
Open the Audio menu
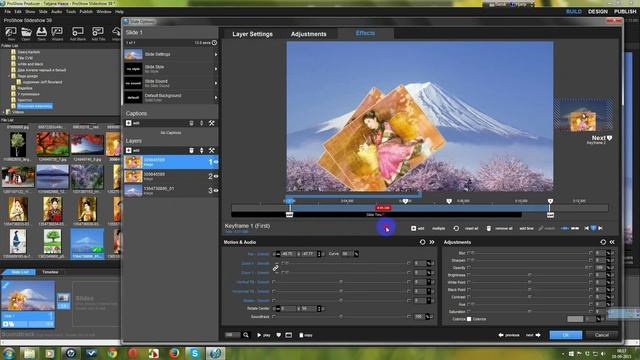(x=57, y=11)
